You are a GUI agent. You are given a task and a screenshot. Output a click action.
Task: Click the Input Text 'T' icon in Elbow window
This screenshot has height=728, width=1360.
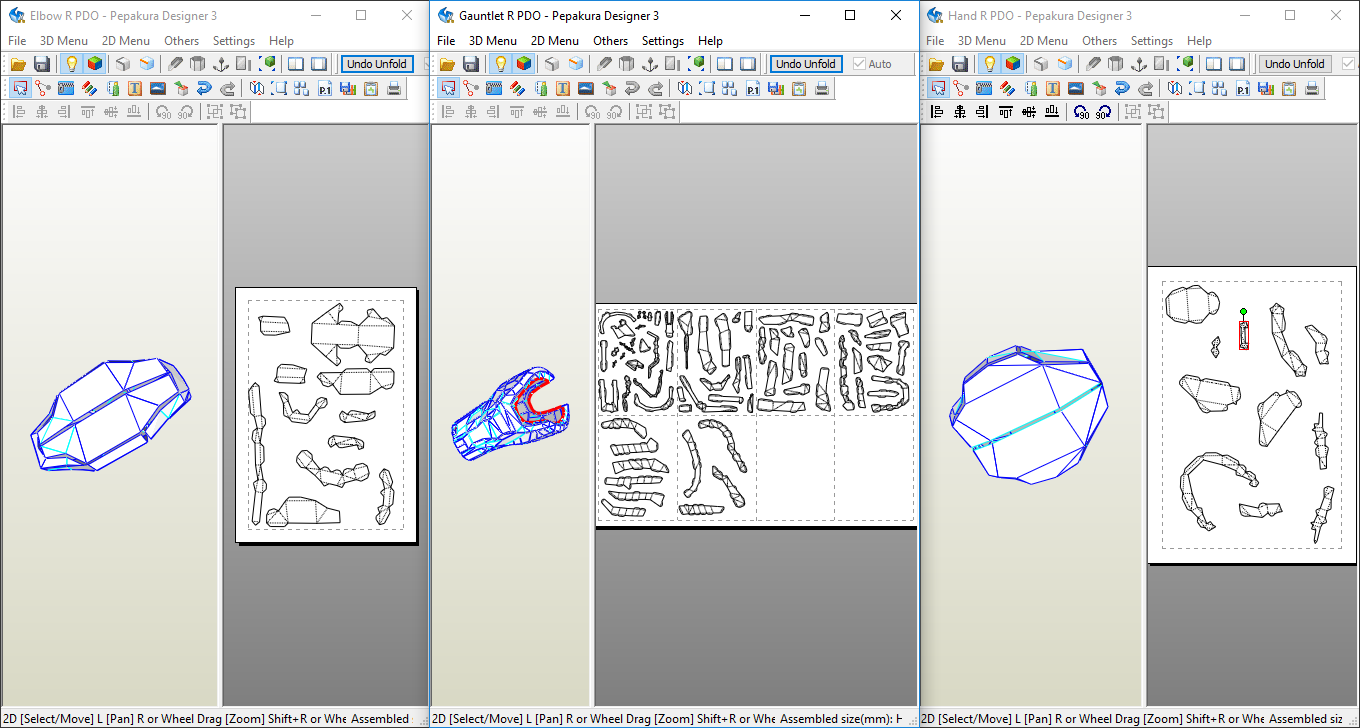click(x=135, y=88)
